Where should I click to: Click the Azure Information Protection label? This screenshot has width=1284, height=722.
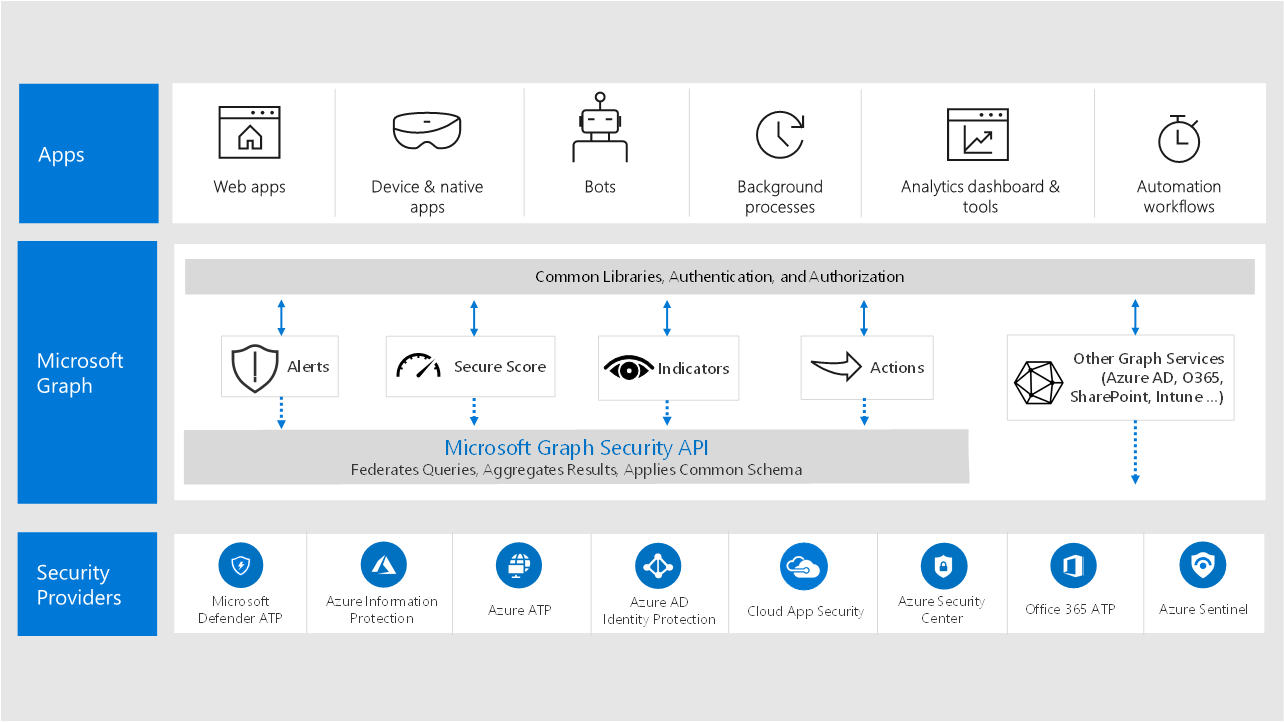[382, 610]
